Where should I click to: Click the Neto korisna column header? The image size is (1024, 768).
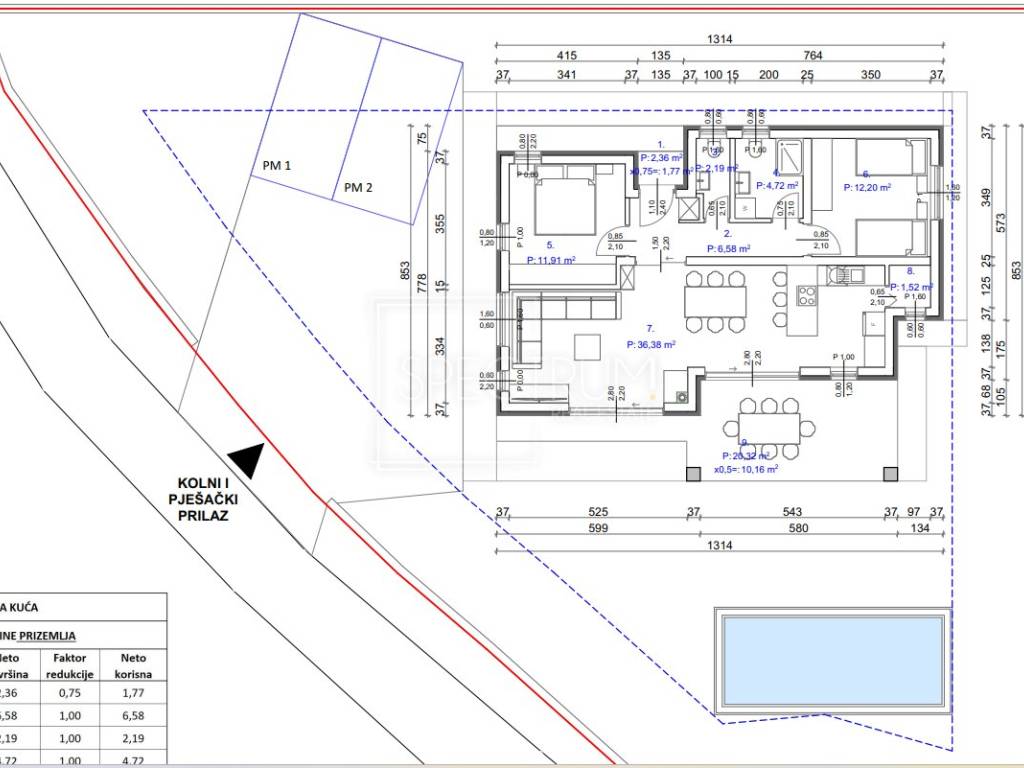133,666
